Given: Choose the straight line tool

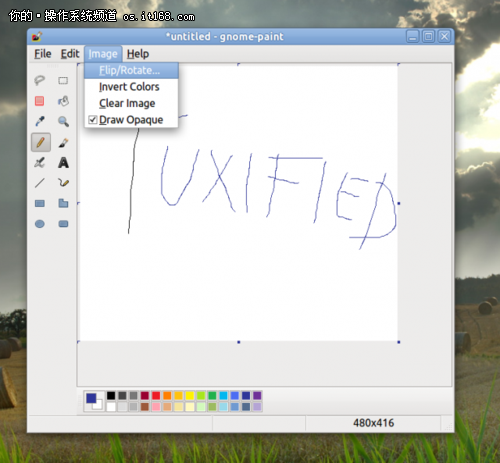Looking at the screenshot, I should tap(40, 183).
